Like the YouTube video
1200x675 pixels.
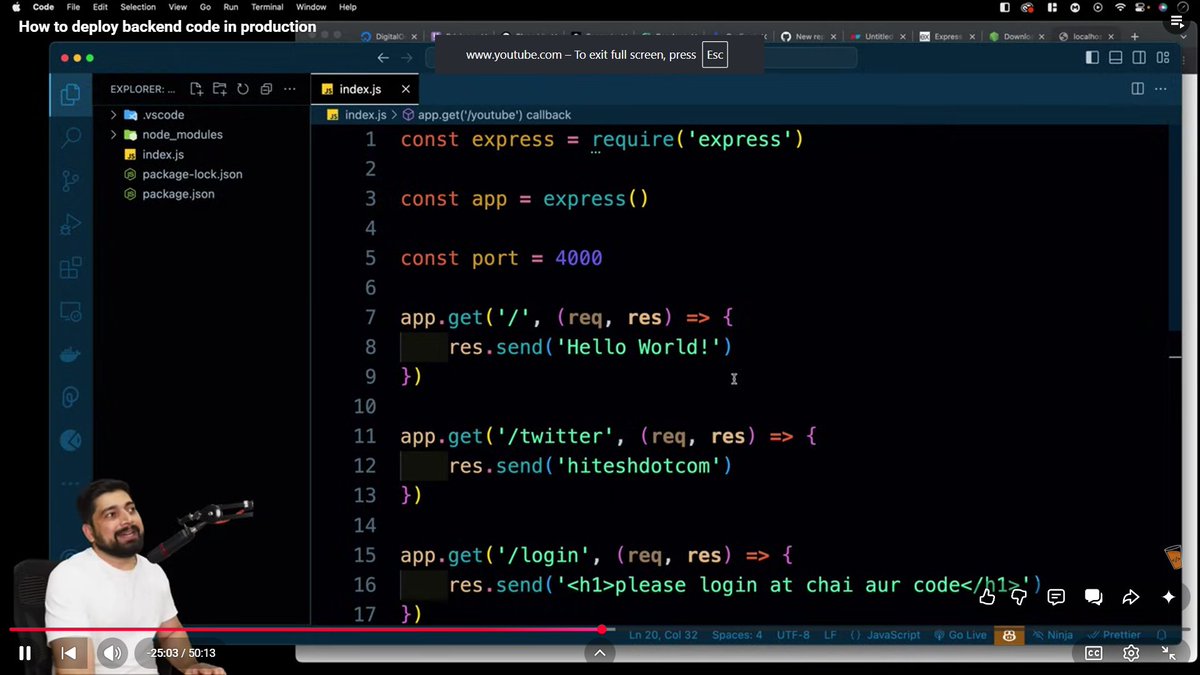click(x=987, y=597)
